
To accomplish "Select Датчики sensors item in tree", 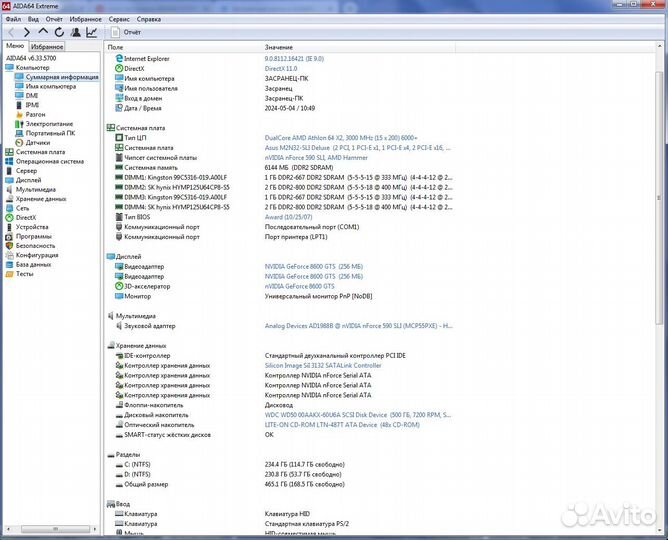I will tap(37, 142).
